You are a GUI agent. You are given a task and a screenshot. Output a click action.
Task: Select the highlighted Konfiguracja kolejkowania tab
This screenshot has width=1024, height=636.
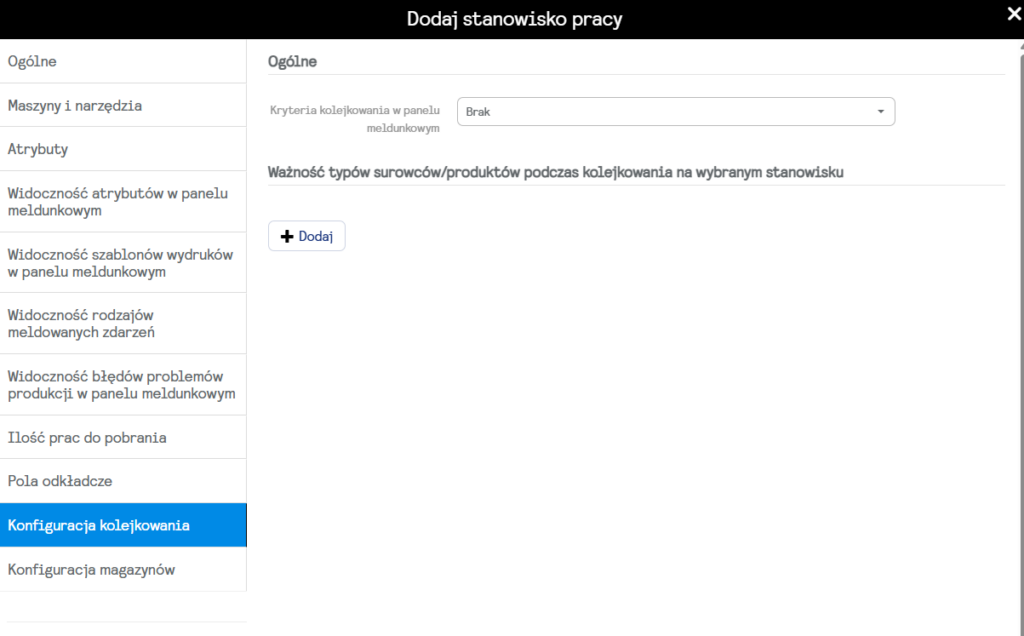pyautogui.click(x=123, y=525)
